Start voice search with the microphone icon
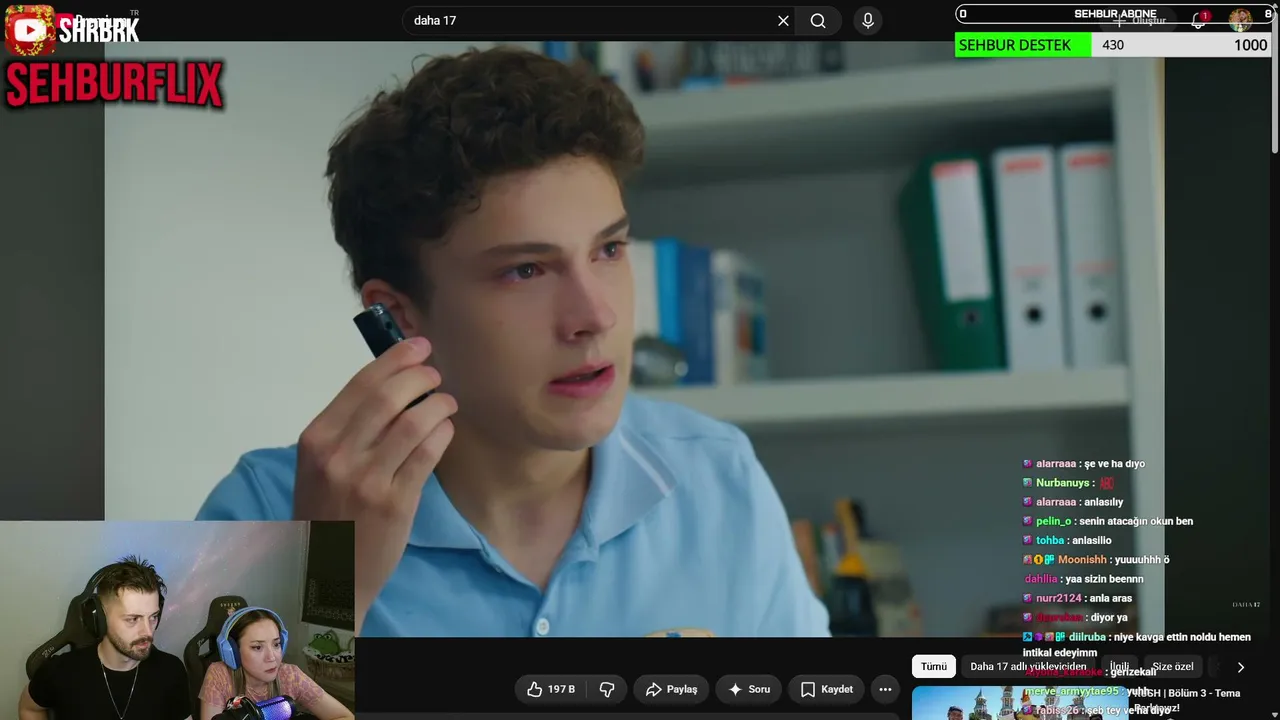The height and width of the screenshot is (720, 1280). [868, 21]
